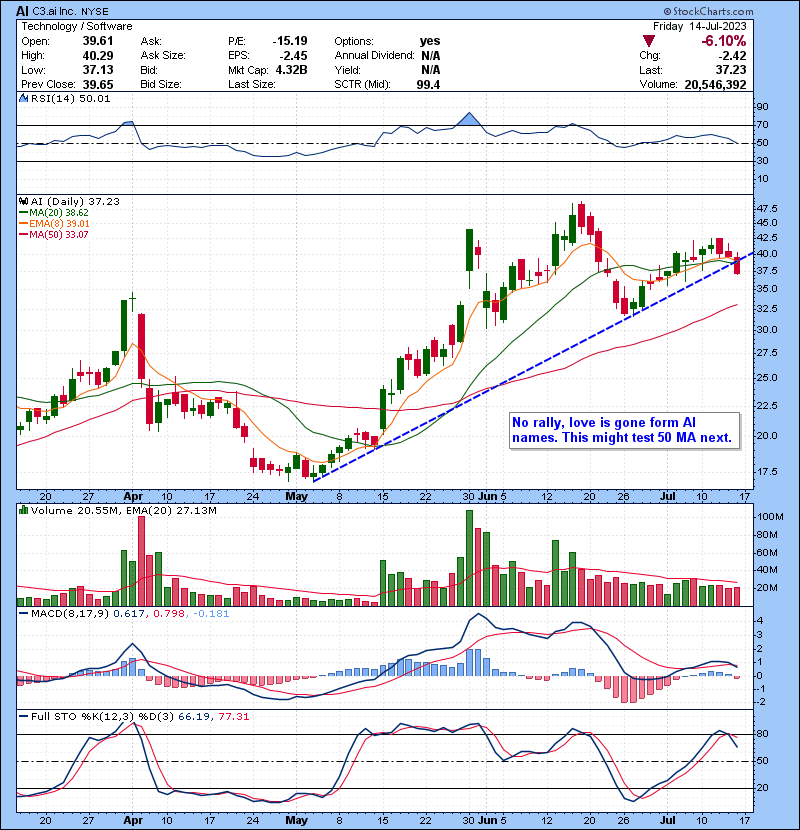Click the Technology / Software sector label
Image resolution: width=800 pixels, height=830 pixels.
(68, 27)
